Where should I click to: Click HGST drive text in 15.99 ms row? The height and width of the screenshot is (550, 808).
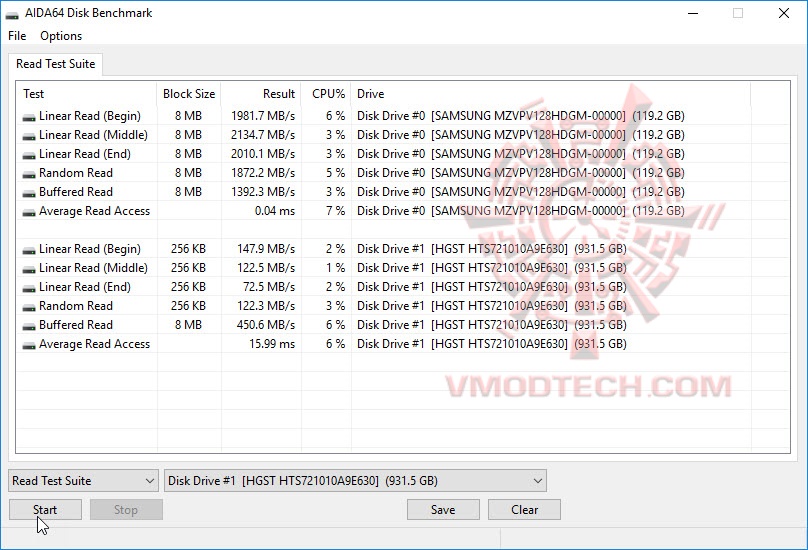(x=492, y=344)
